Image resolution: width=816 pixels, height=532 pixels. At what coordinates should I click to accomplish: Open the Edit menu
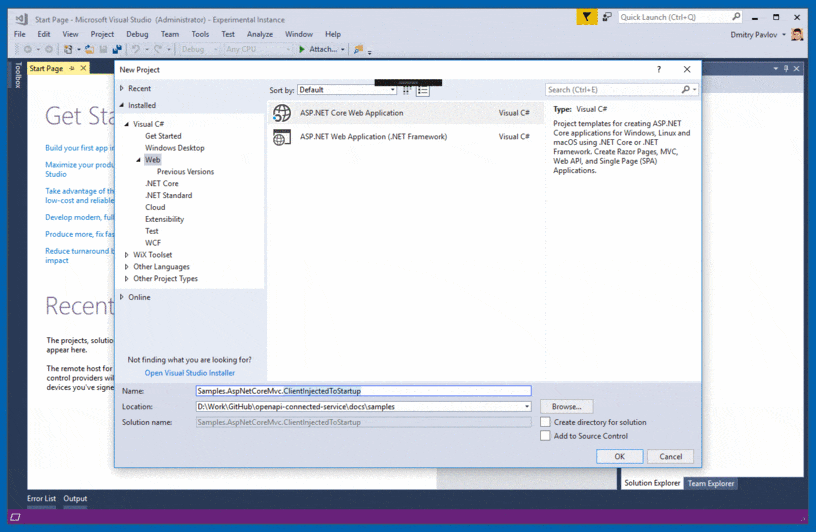point(44,34)
